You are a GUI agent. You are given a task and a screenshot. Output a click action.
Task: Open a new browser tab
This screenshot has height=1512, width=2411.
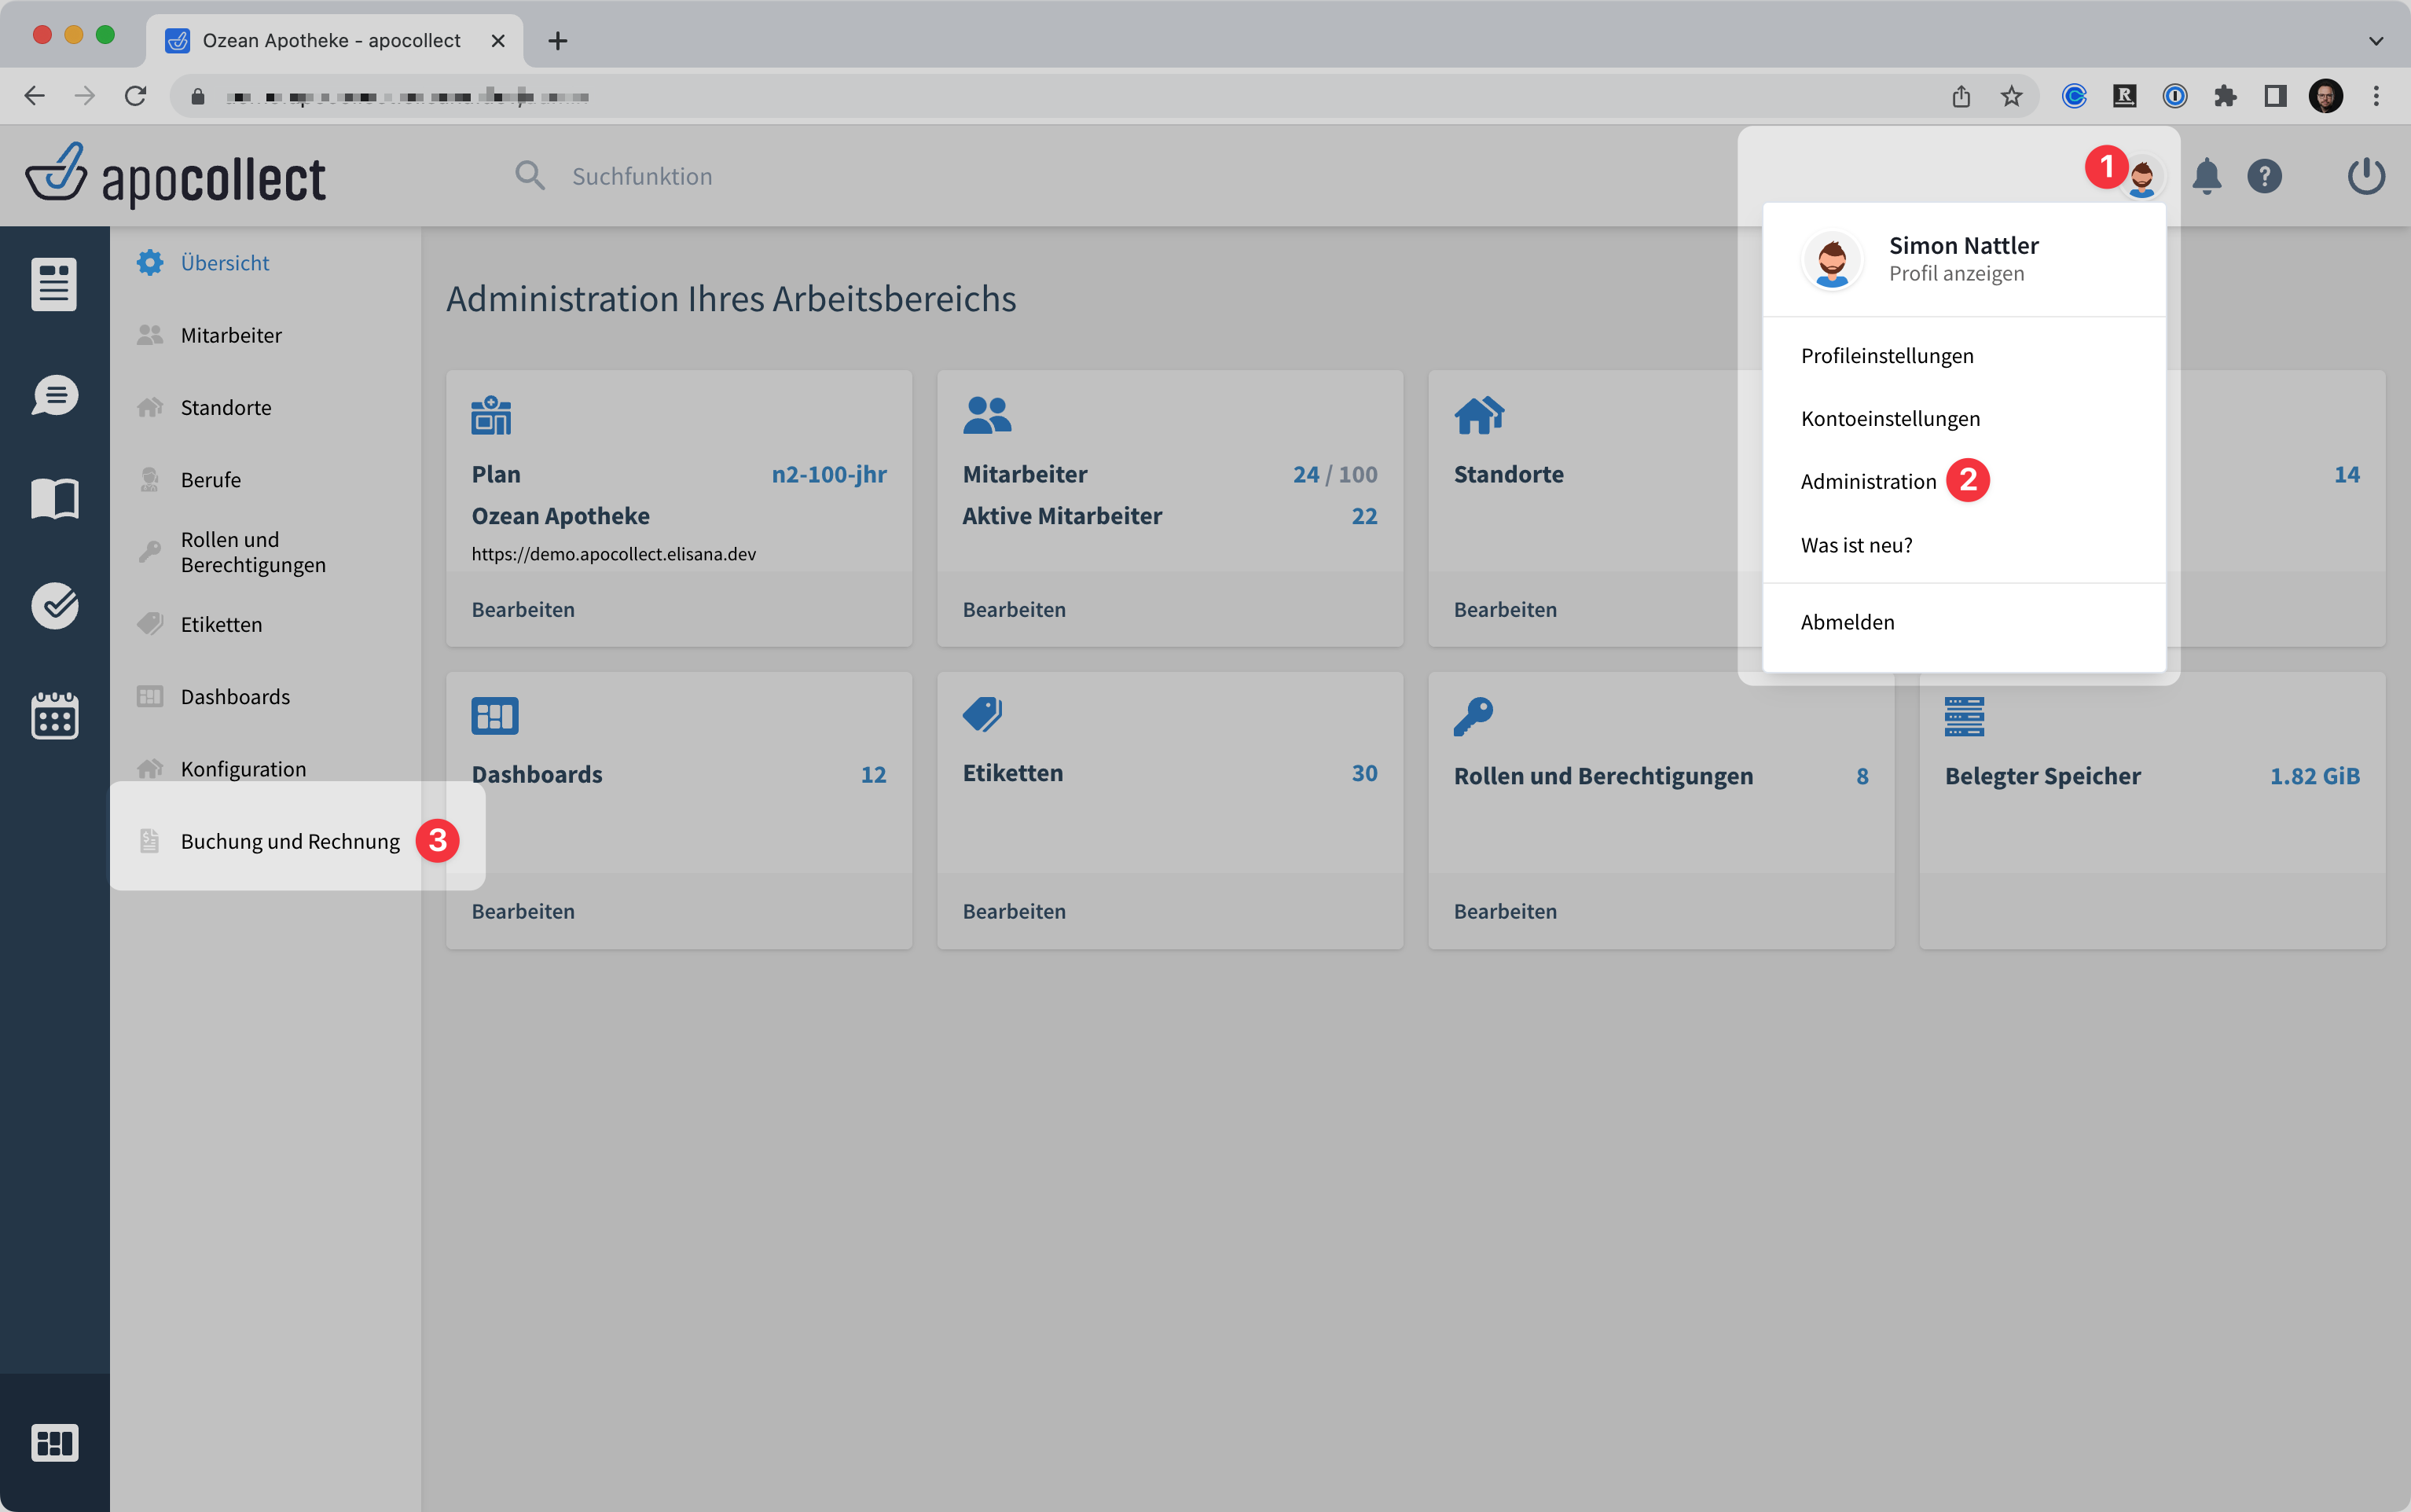(x=558, y=41)
